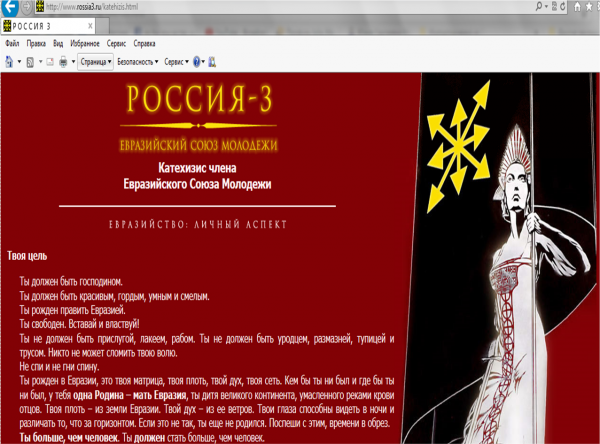Click the ЕВРАЗИЙСТВО: ЛИЧНЫЙ АСПЕКТ subtitle
Viewport: 600px width, 444px height.
click(x=198, y=224)
